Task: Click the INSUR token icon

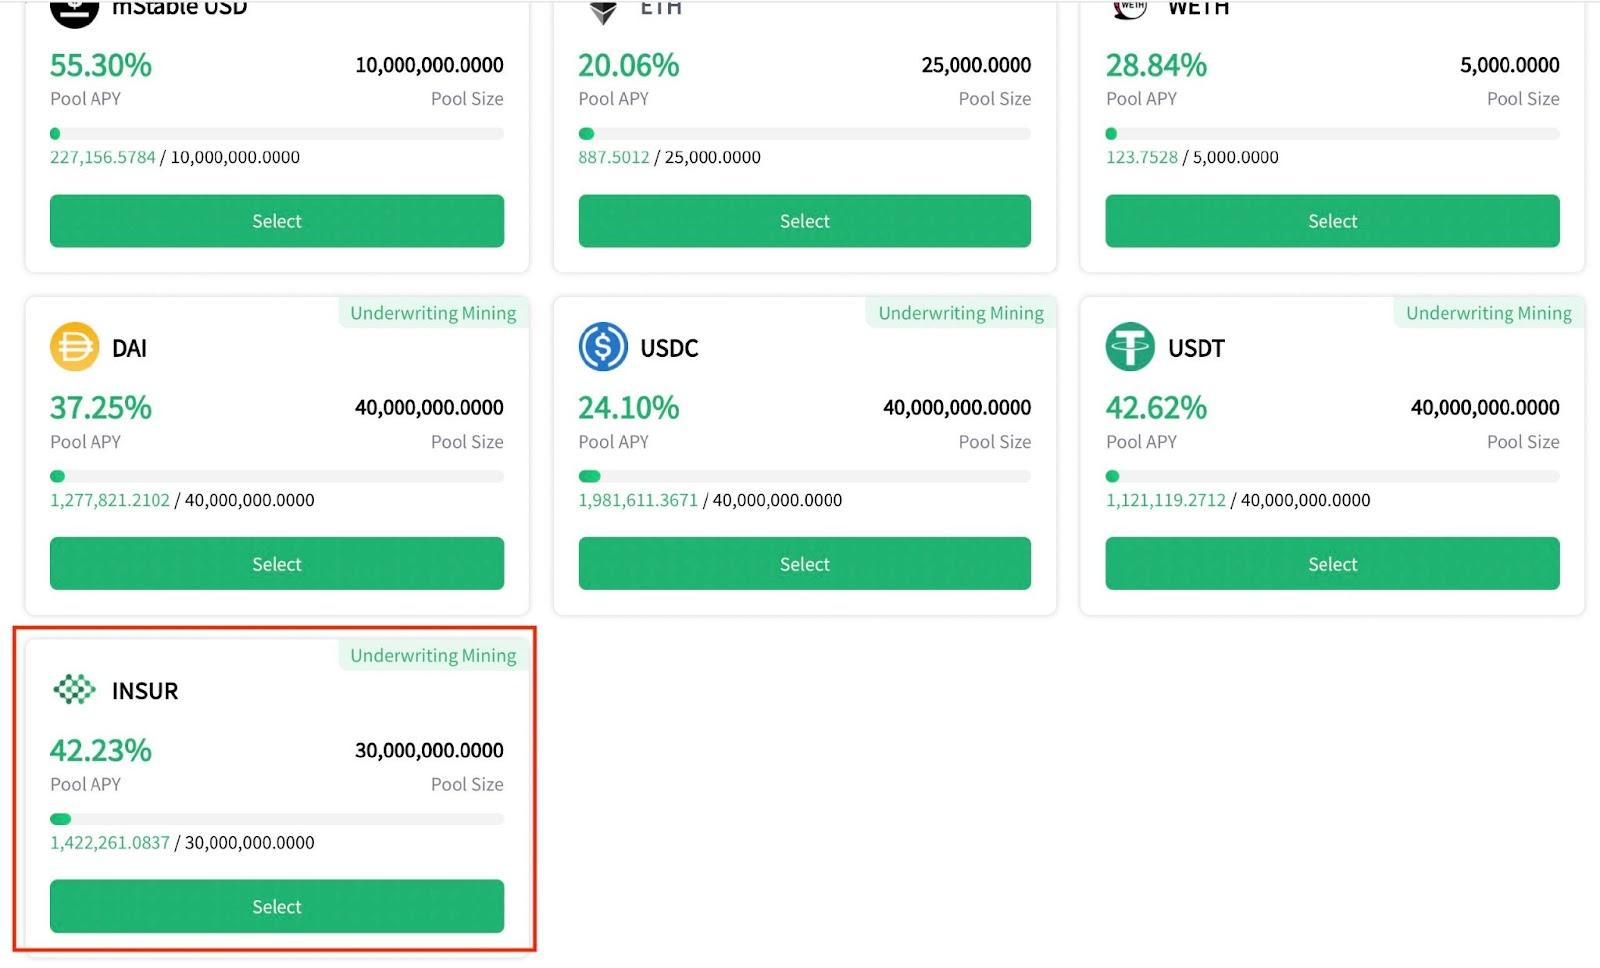Action: (x=74, y=690)
